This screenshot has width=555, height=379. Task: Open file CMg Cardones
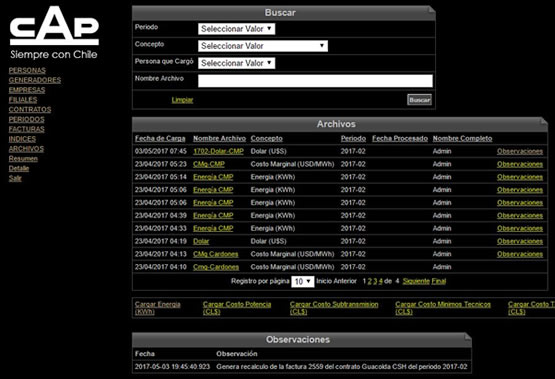pyautogui.click(x=216, y=254)
